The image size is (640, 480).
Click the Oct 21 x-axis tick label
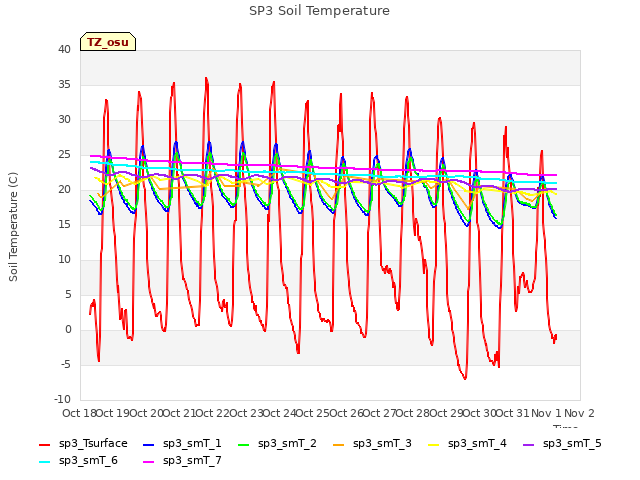(x=180, y=413)
